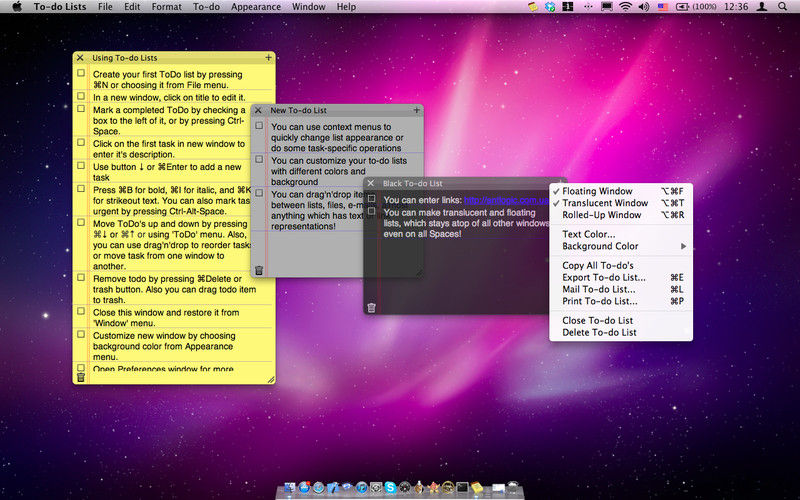
Task: Check the 'You can enter links' task box
Action: pyautogui.click(x=371, y=198)
